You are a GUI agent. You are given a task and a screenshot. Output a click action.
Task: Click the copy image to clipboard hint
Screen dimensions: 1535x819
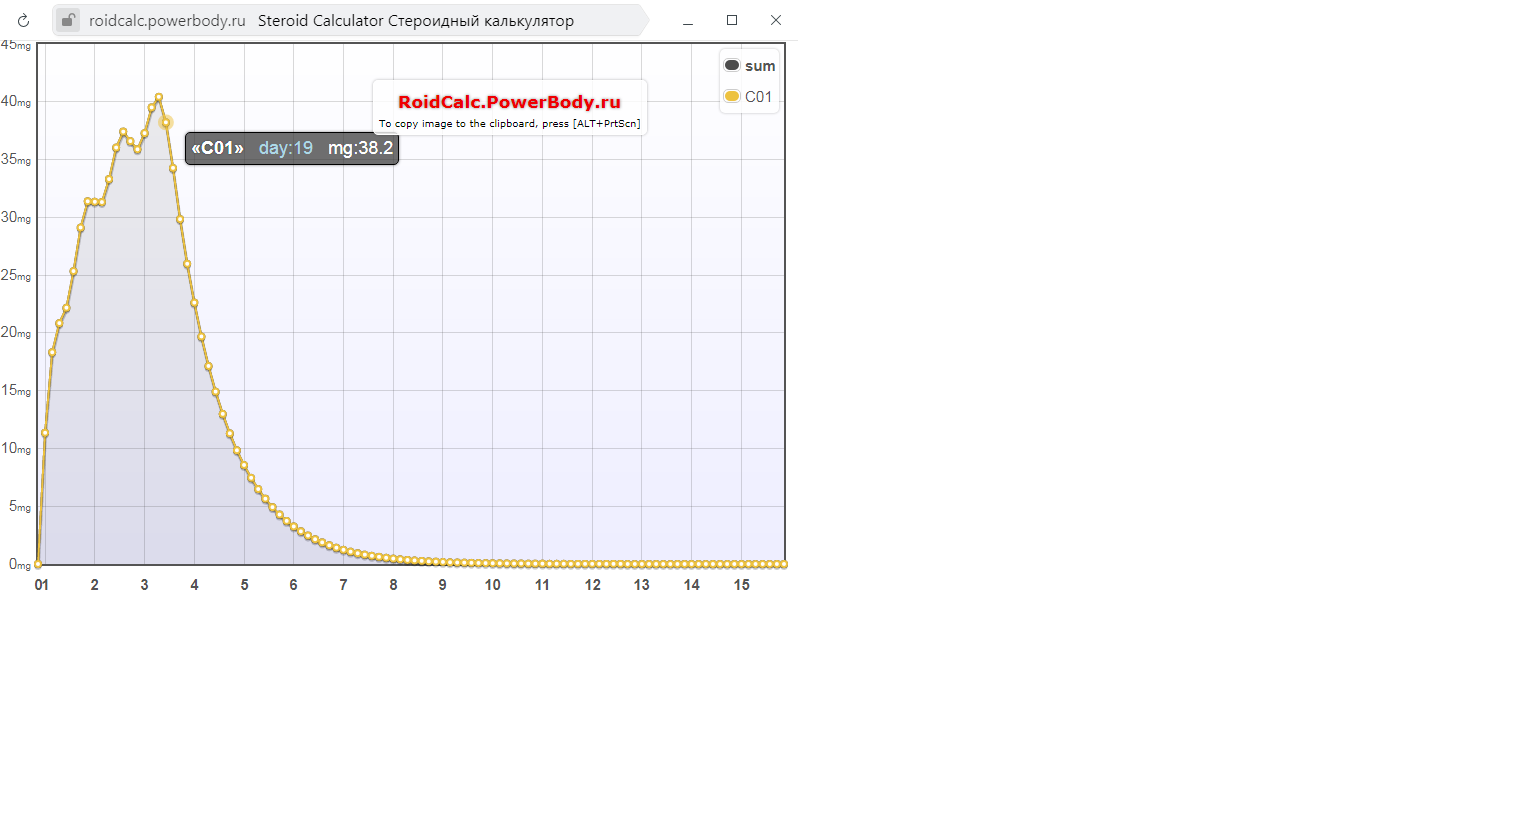(x=509, y=124)
